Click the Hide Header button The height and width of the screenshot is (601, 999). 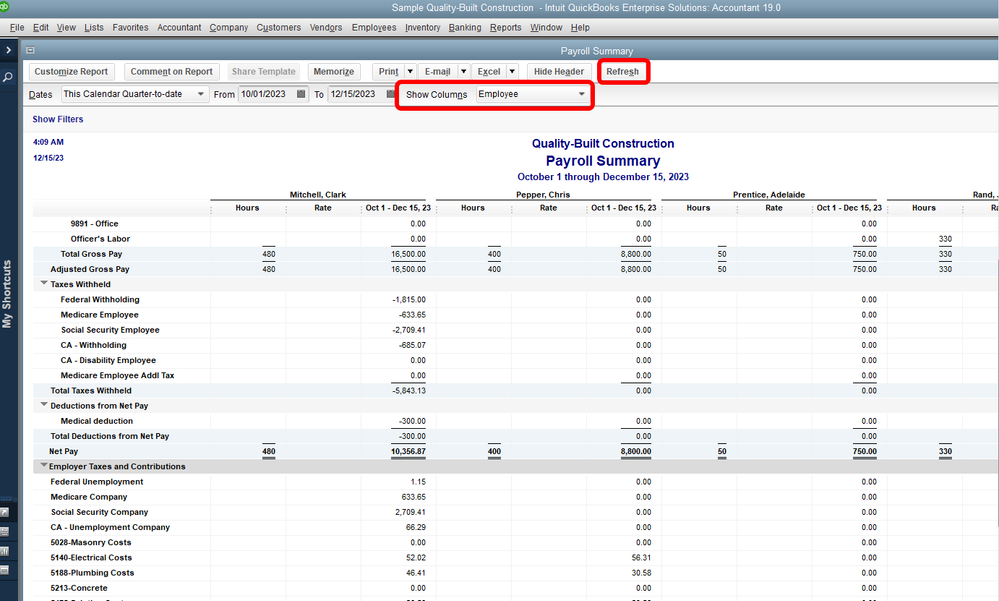click(559, 71)
